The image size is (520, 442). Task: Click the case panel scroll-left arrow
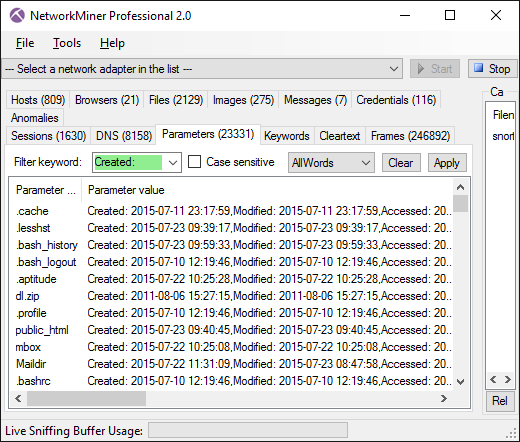[x=493, y=380]
